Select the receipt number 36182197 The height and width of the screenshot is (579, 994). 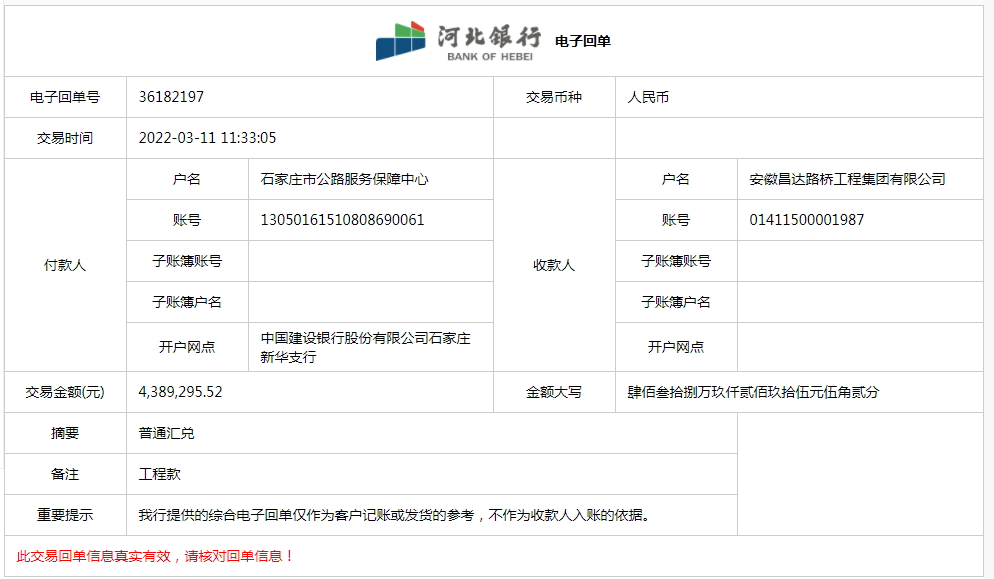[171, 97]
